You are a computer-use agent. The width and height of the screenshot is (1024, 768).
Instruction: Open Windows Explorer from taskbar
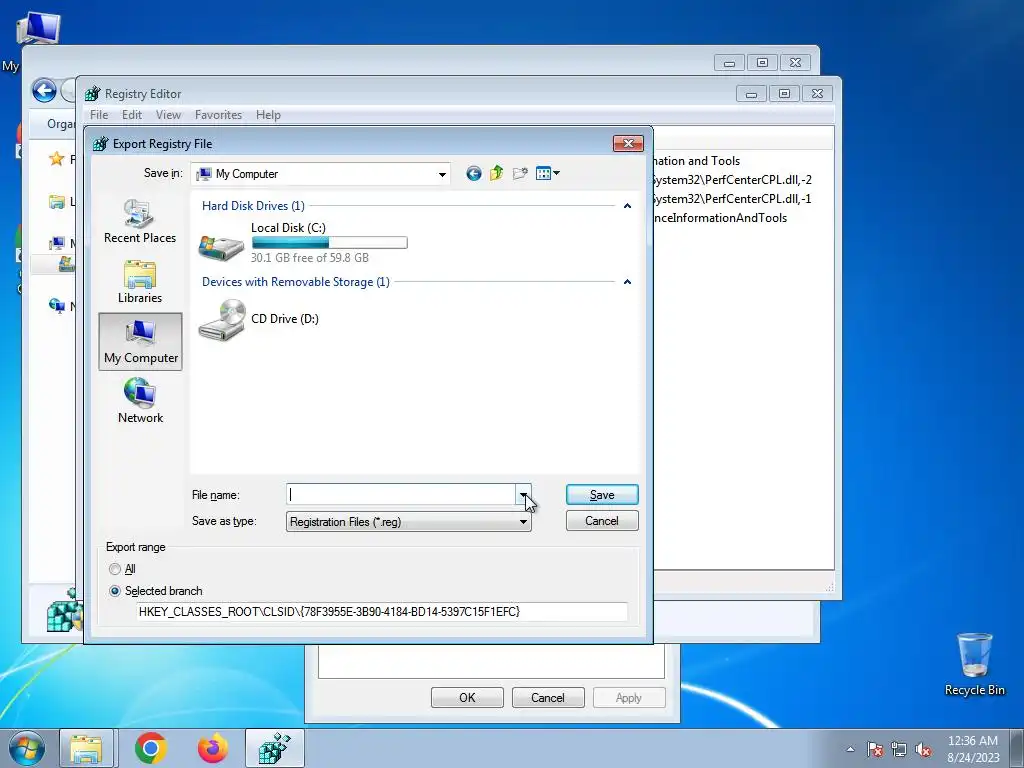[x=86, y=748]
